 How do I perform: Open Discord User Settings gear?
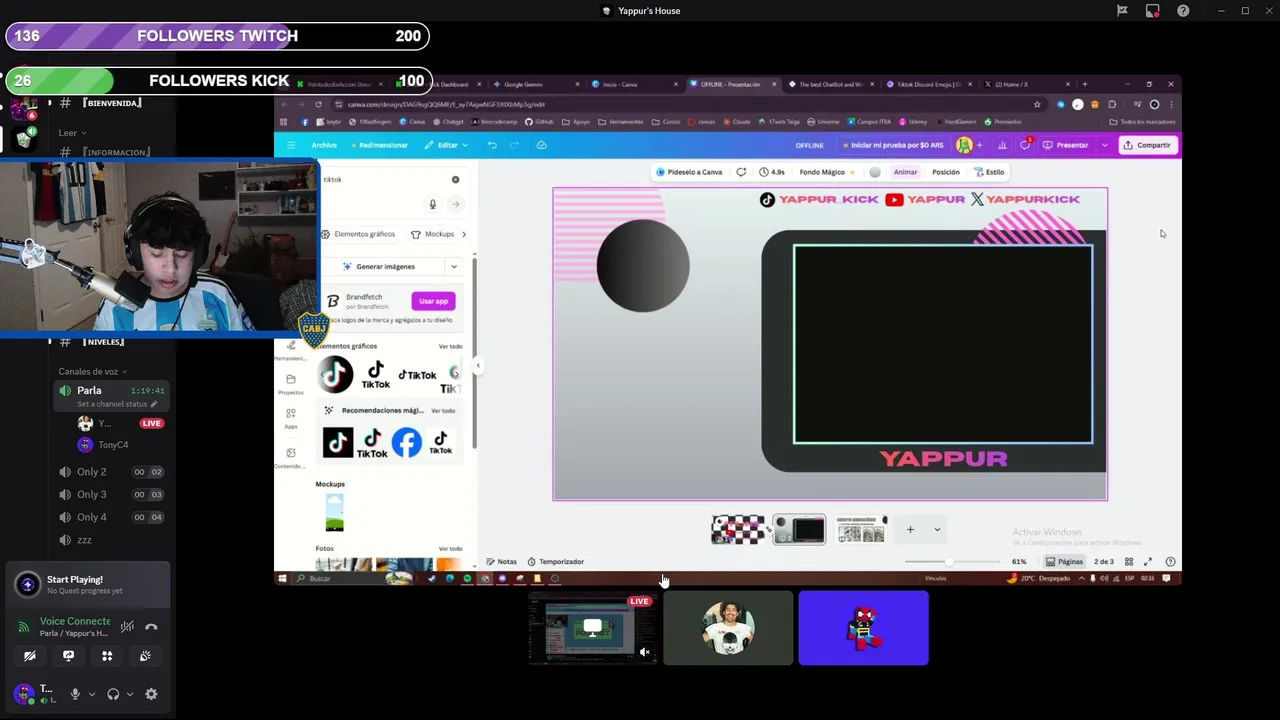coord(151,694)
